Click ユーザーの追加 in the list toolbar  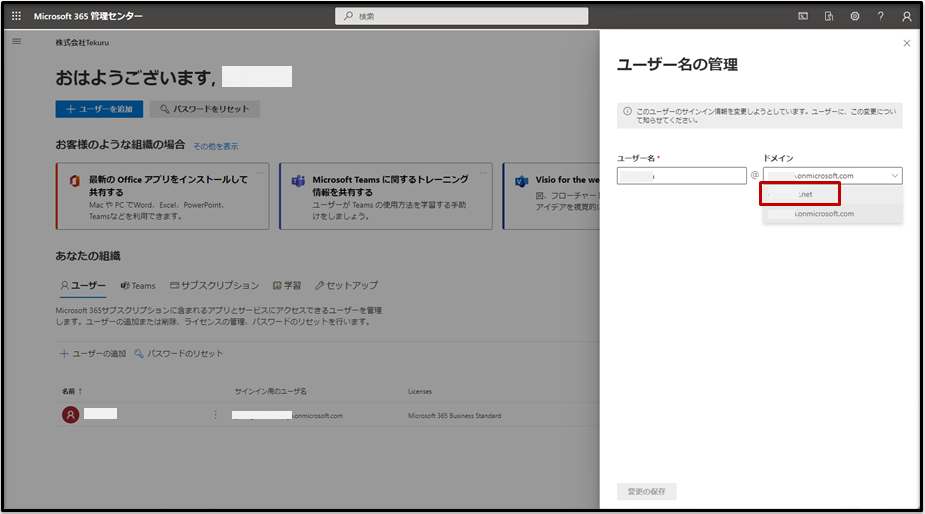(93, 353)
